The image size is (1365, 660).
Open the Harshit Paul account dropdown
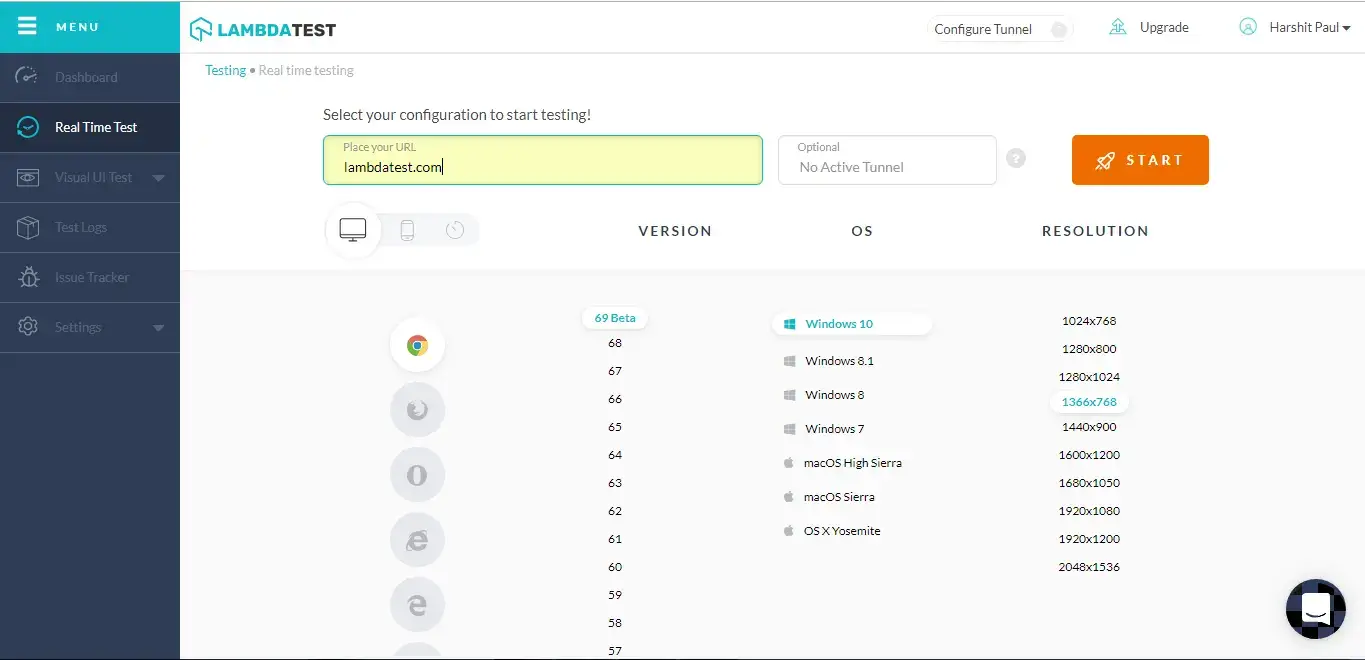click(x=1309, y=27)
